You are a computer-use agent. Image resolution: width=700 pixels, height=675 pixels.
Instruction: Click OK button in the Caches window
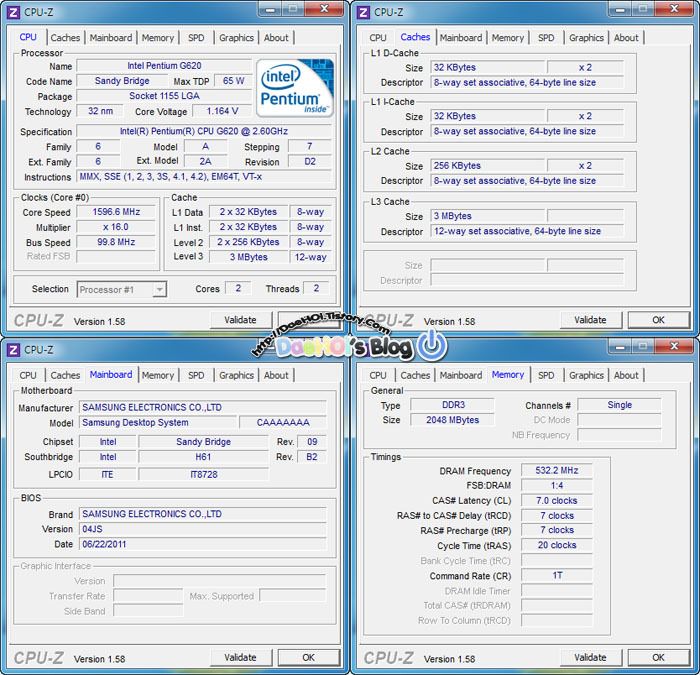658,320
